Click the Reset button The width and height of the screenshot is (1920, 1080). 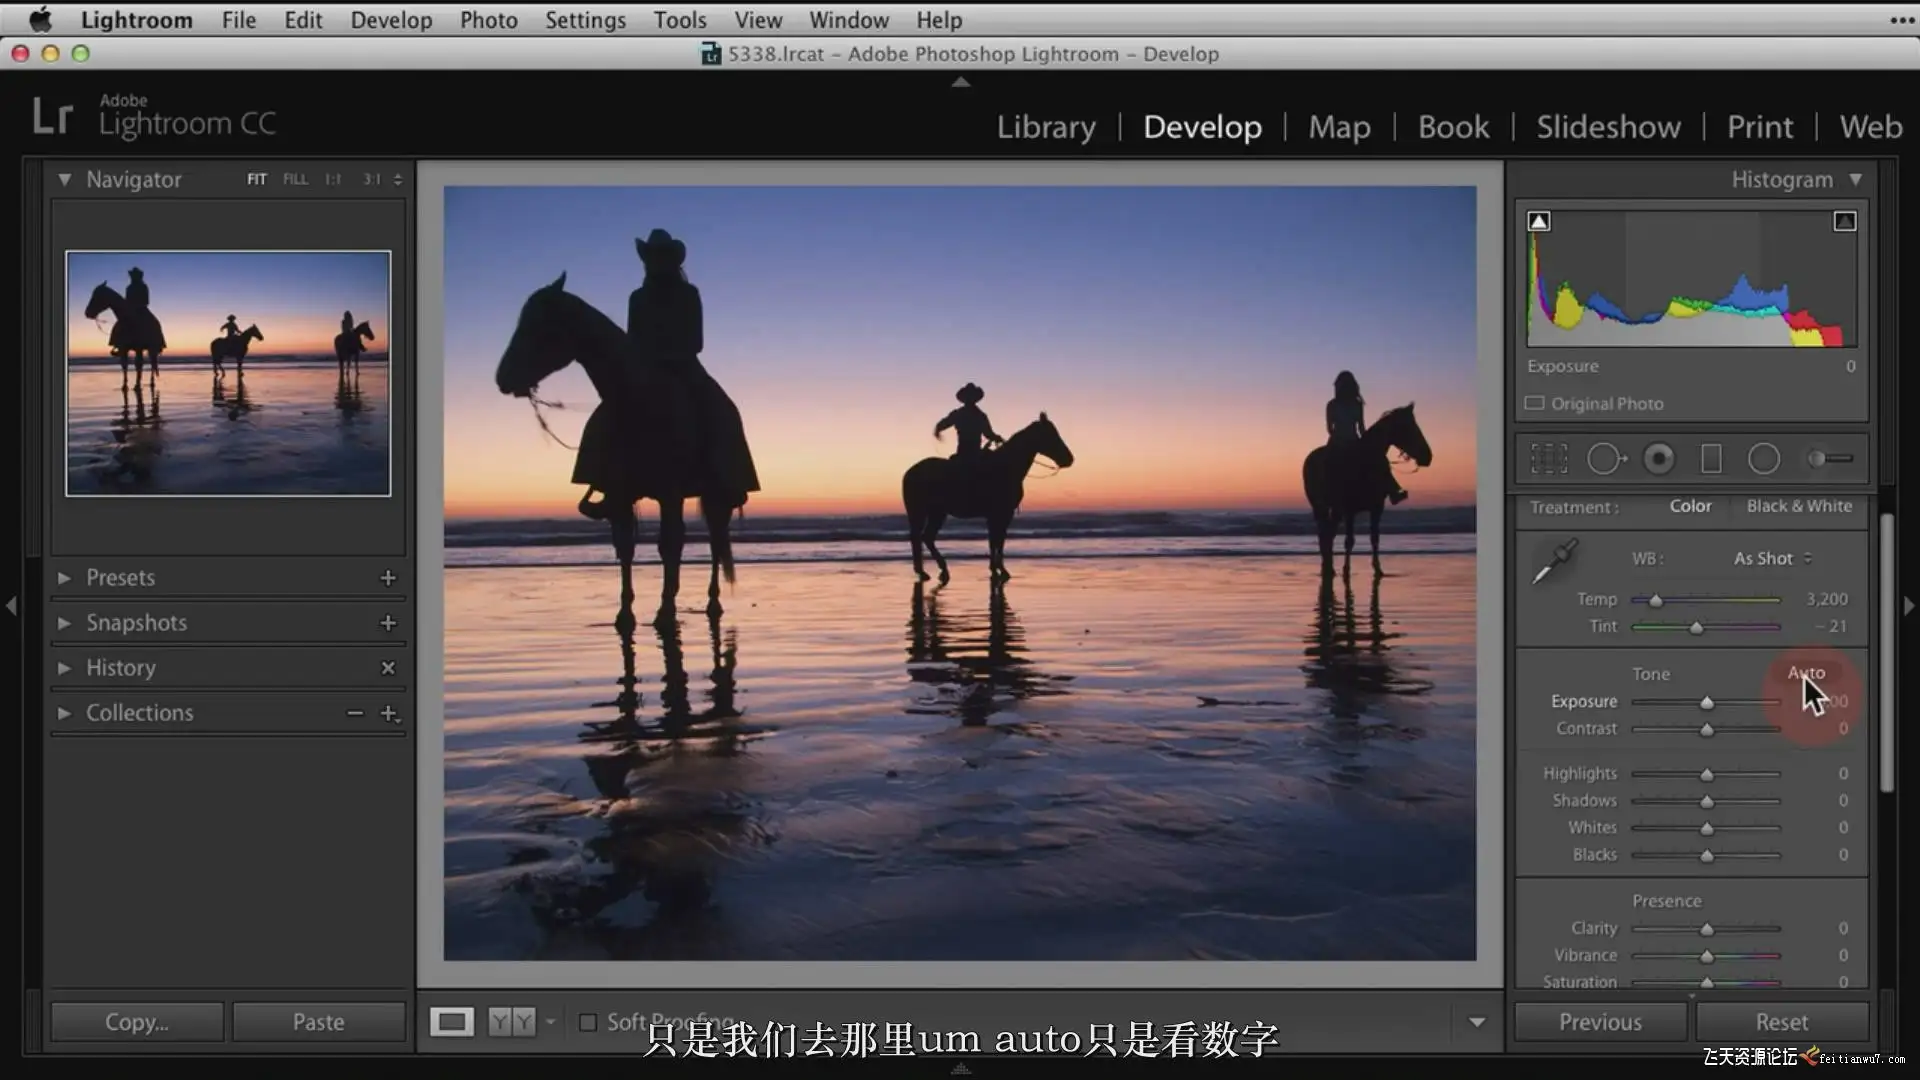pyautogui.click(x=1781, y=1022)
